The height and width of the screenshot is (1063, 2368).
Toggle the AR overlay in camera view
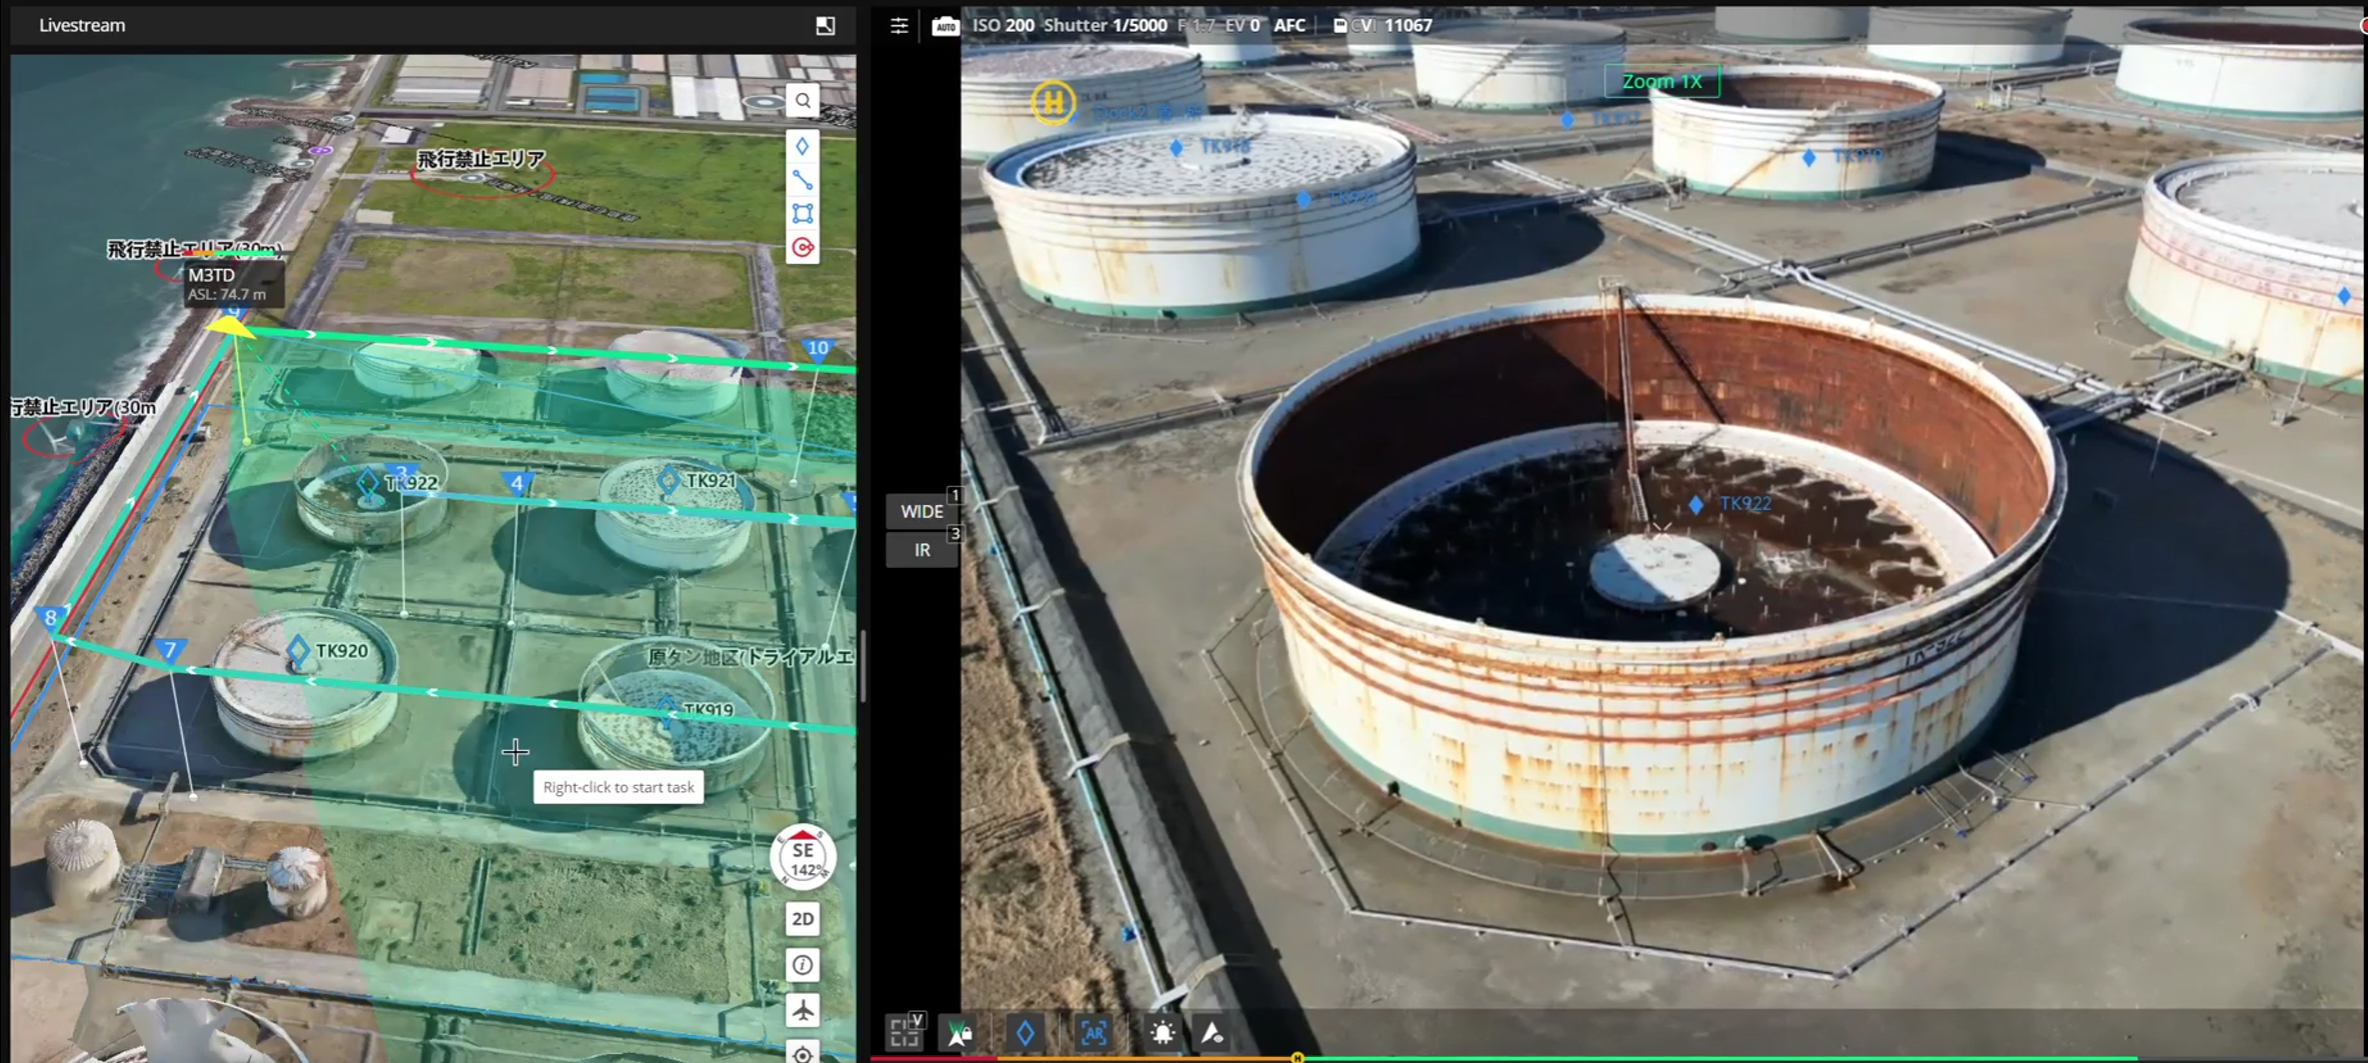click(x=1093, y=1032)
